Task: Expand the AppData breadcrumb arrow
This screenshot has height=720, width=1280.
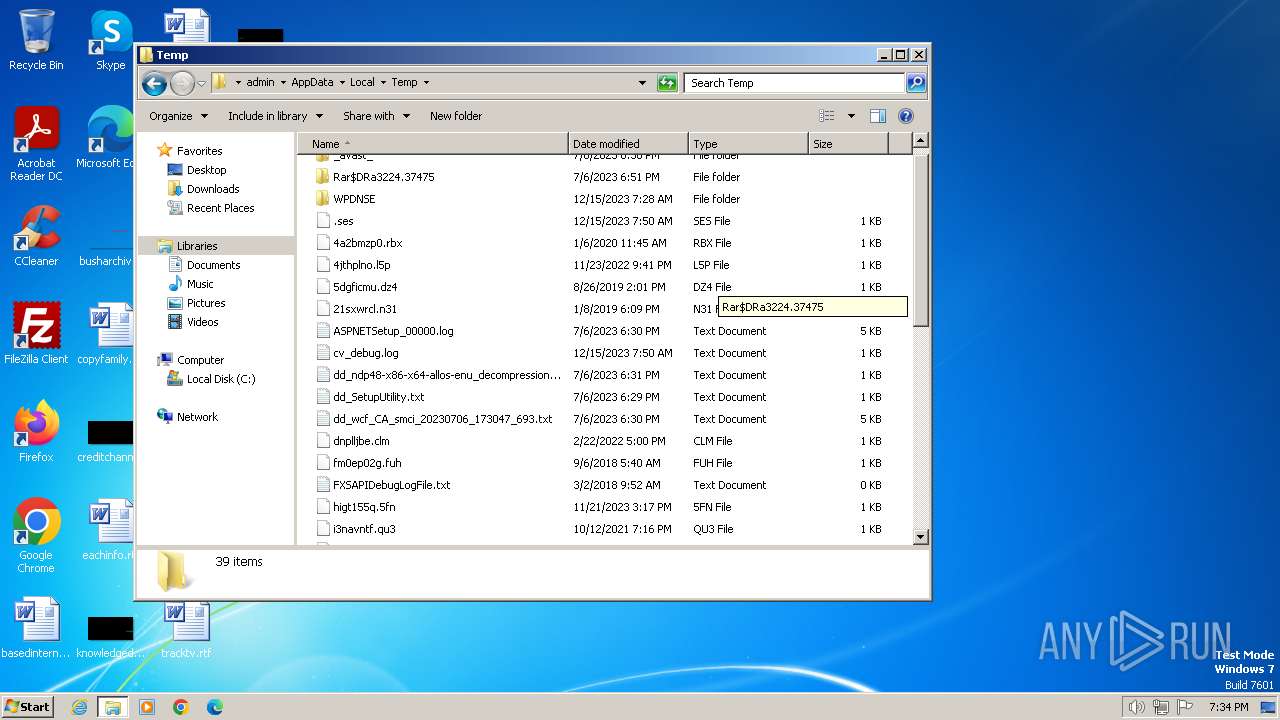Action: click(x=341, y=83)
